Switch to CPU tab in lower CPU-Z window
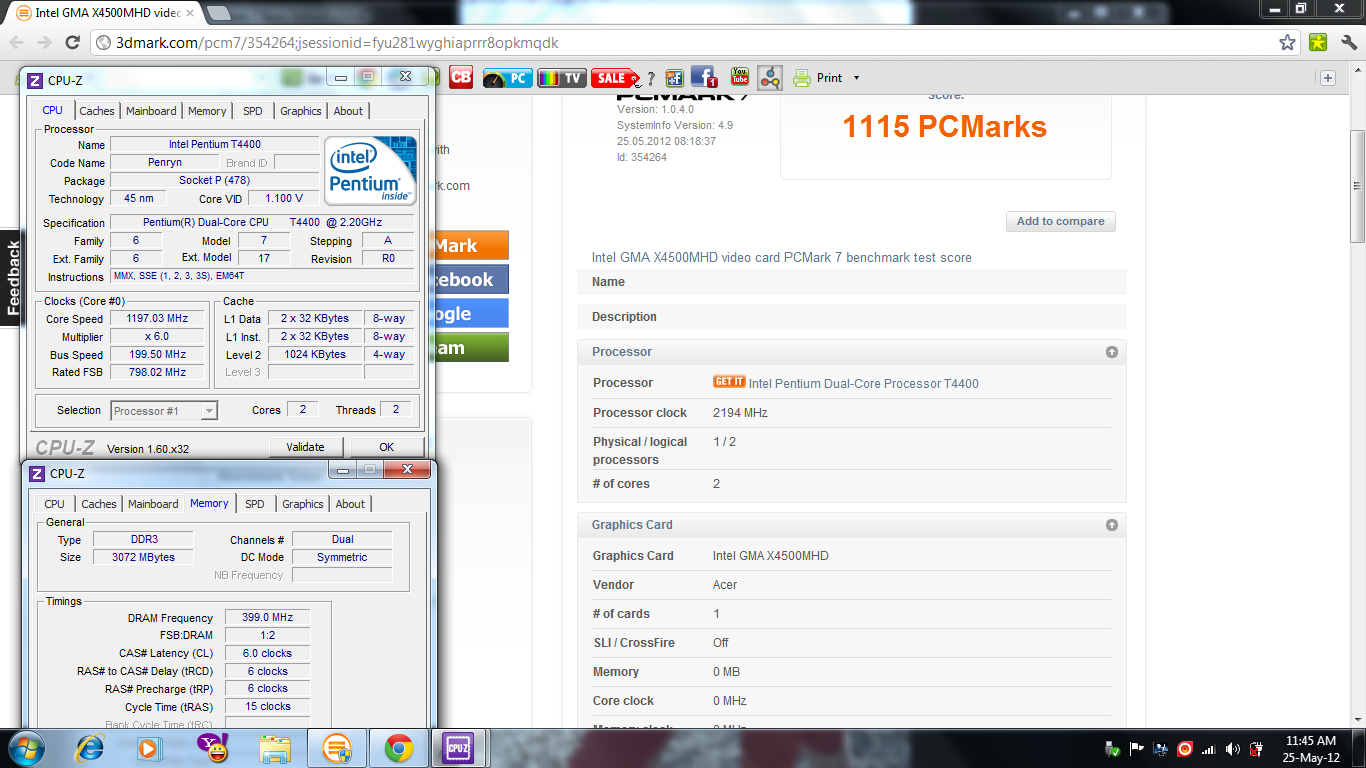Screen dimensions: 1366x768 (55, 504)
